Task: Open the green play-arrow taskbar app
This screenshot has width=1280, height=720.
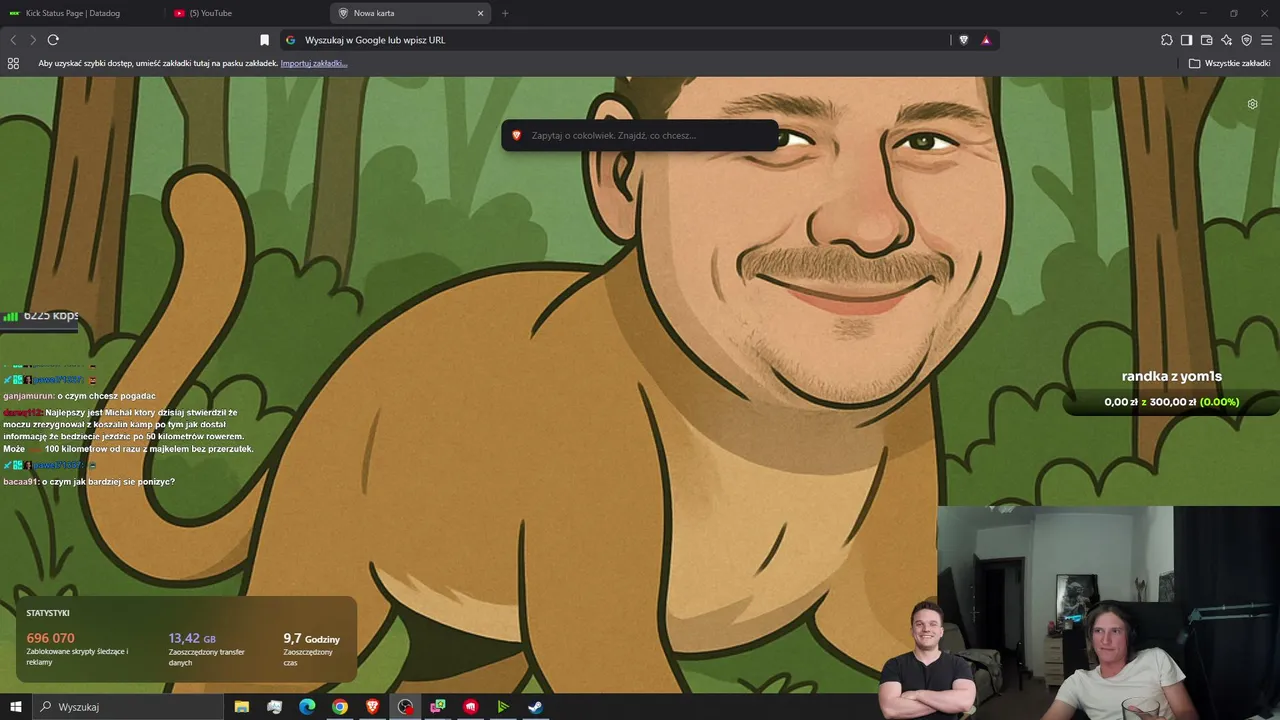Action: pos(503,707)
